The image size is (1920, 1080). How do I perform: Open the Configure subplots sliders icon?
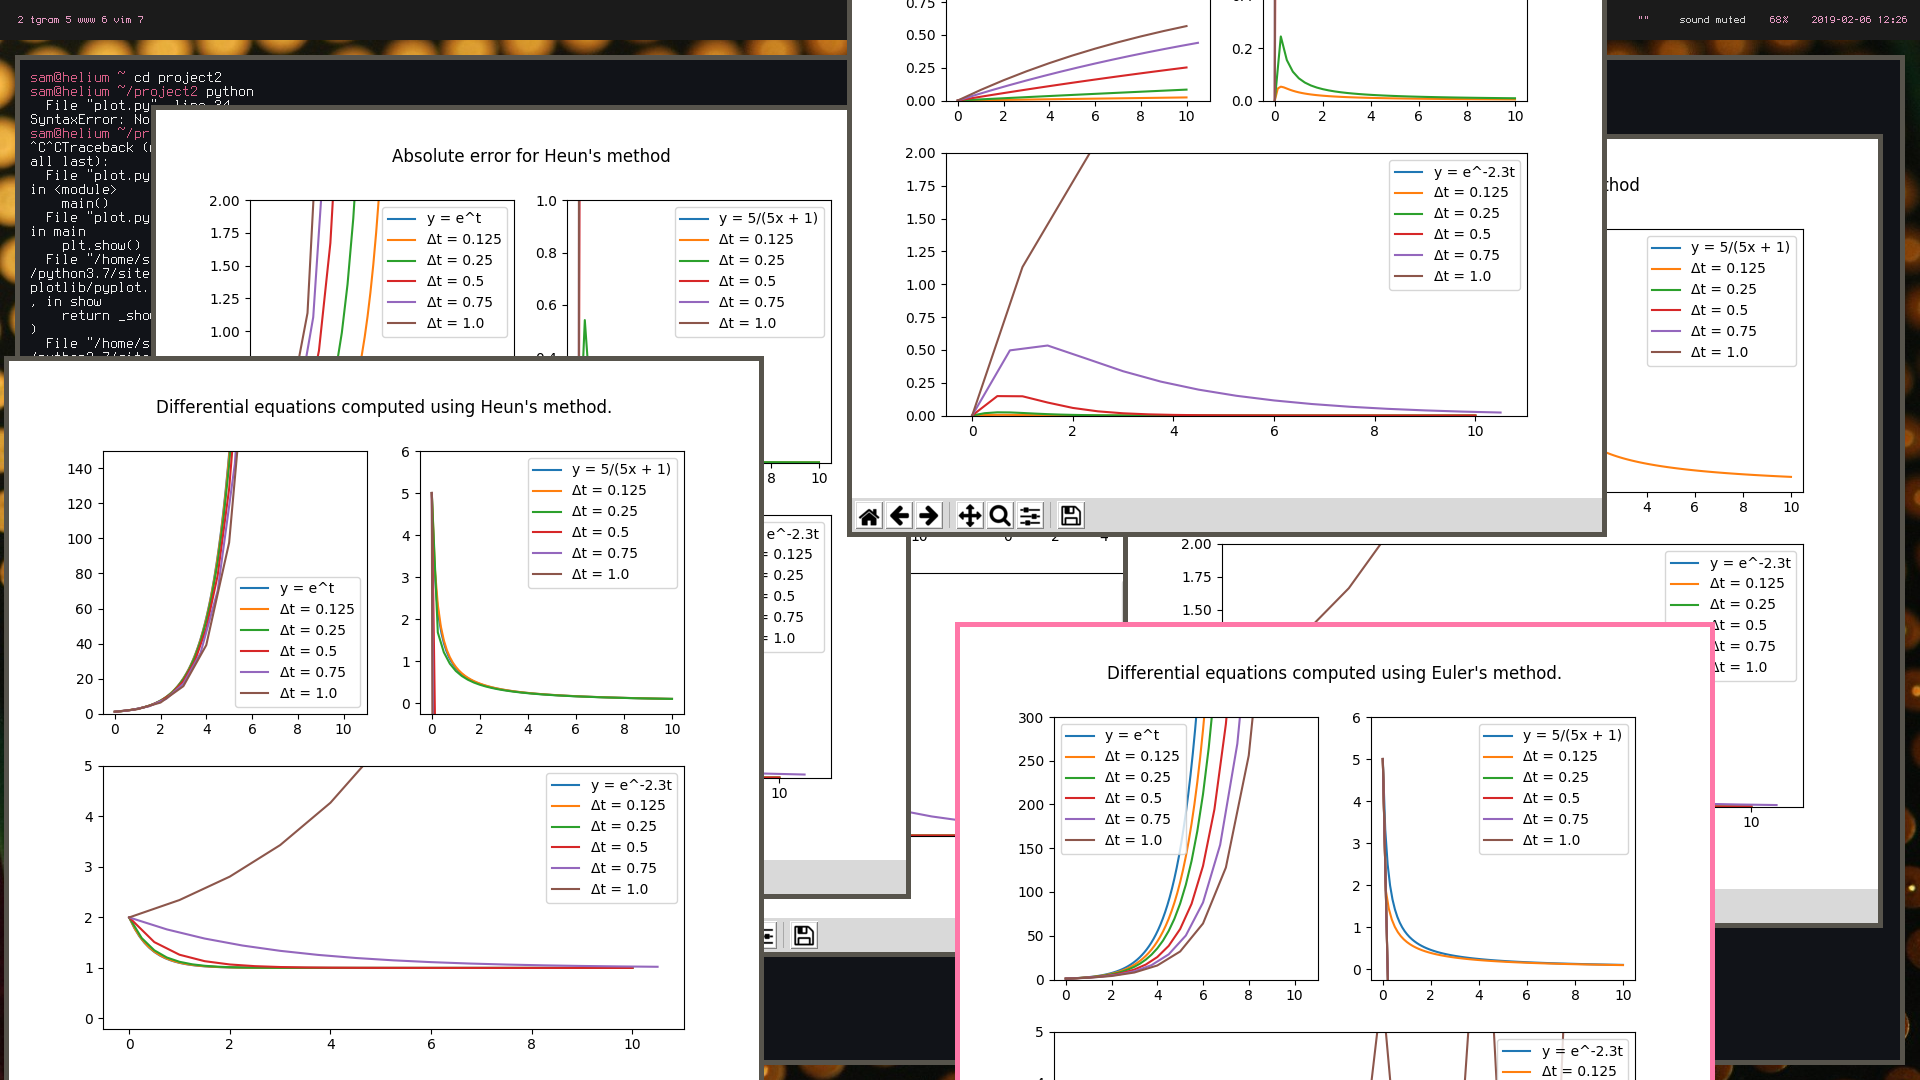tap(1030, 516)
